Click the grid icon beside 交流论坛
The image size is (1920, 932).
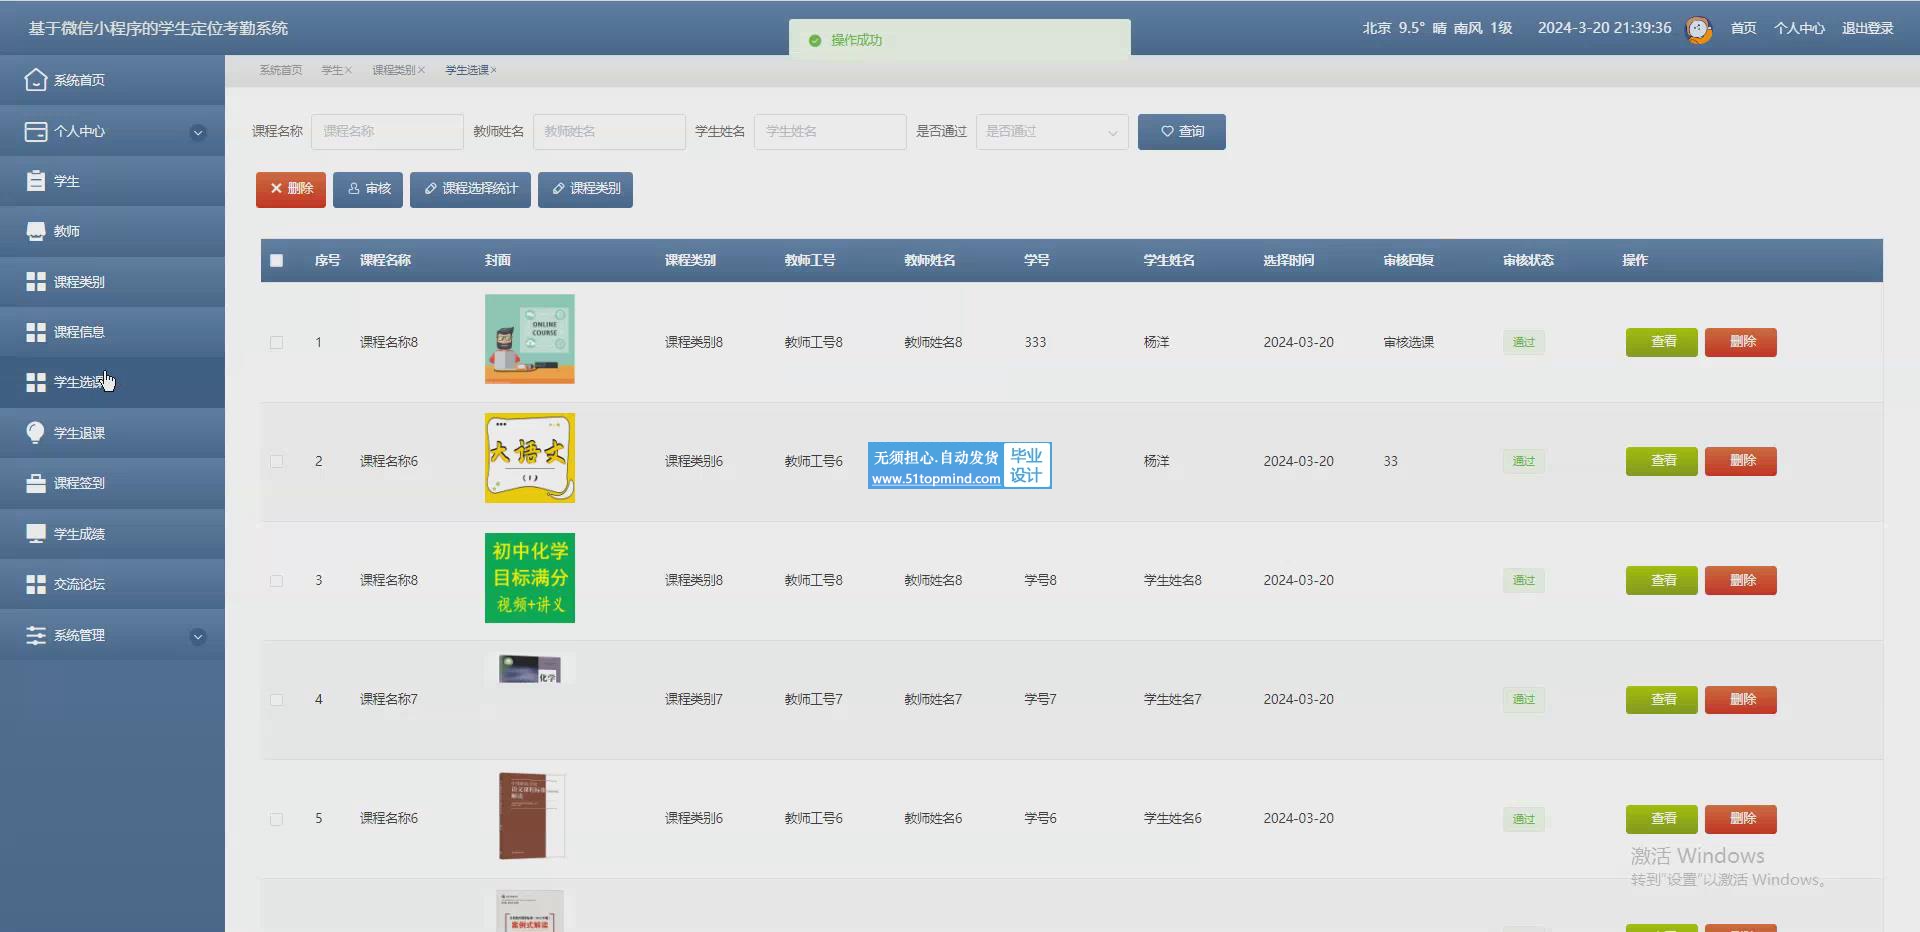click(36, 584)
